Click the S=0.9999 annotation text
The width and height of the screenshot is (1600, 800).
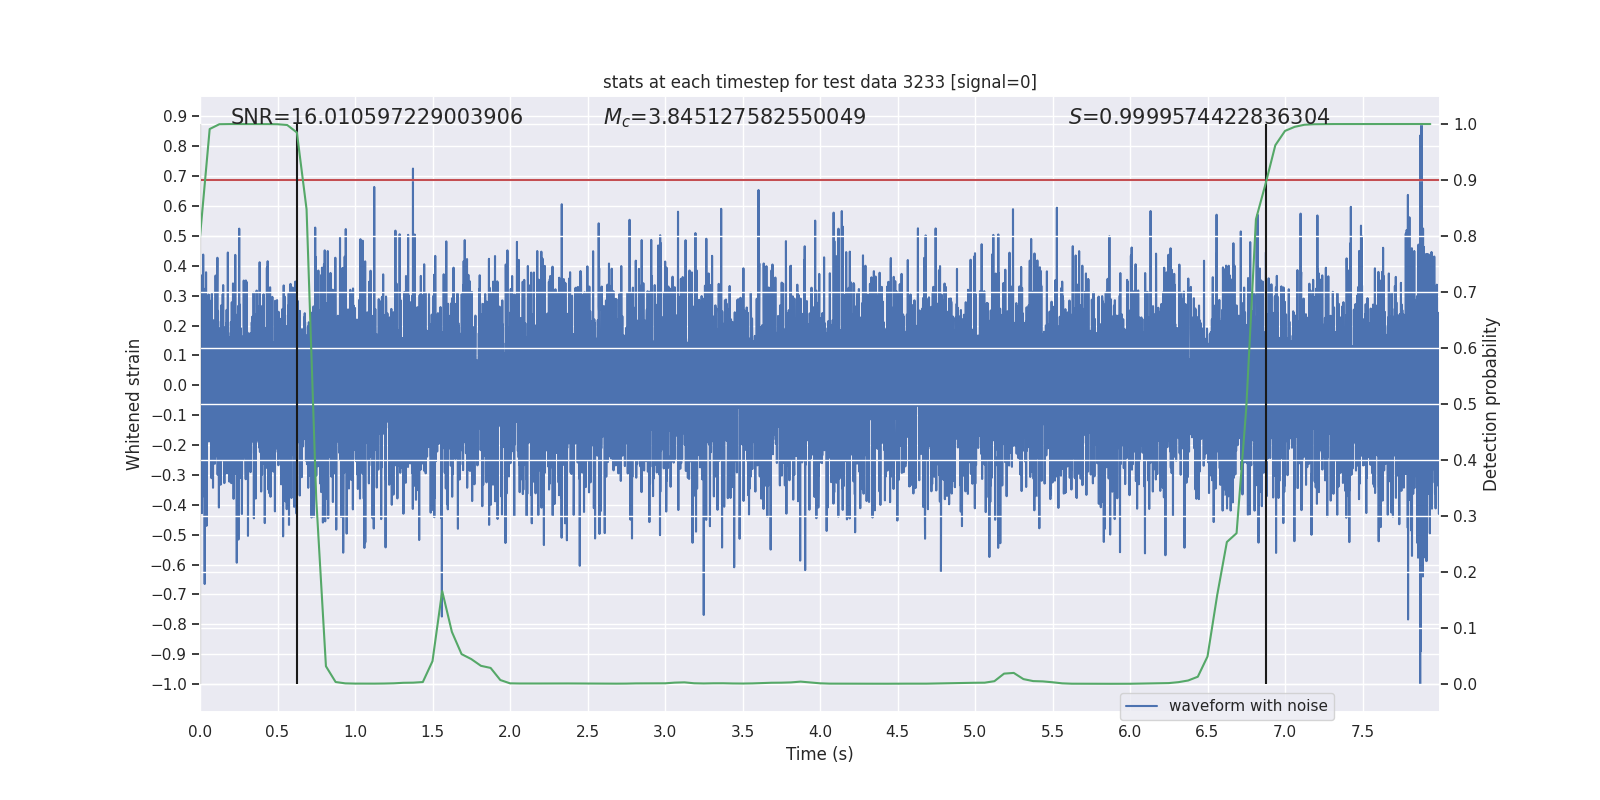(x=1198, y=117)
